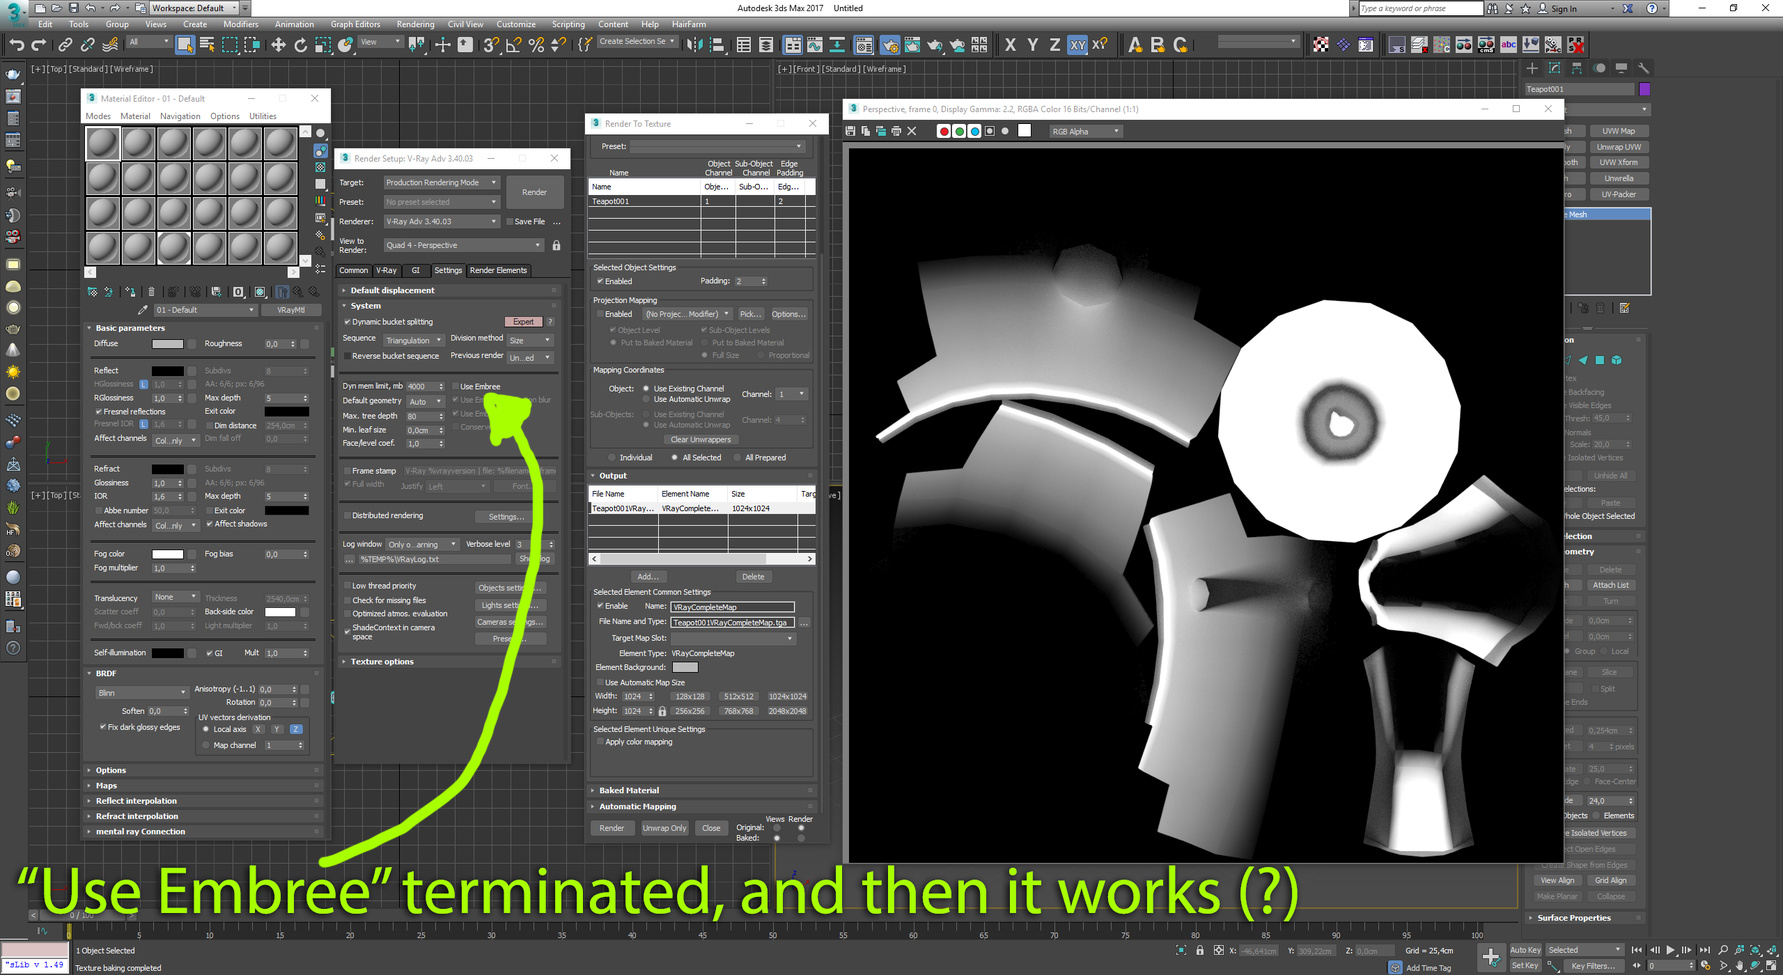Switch to Render Elements tab
Viewport: 1783px width, 975px height.
(498, 270)
